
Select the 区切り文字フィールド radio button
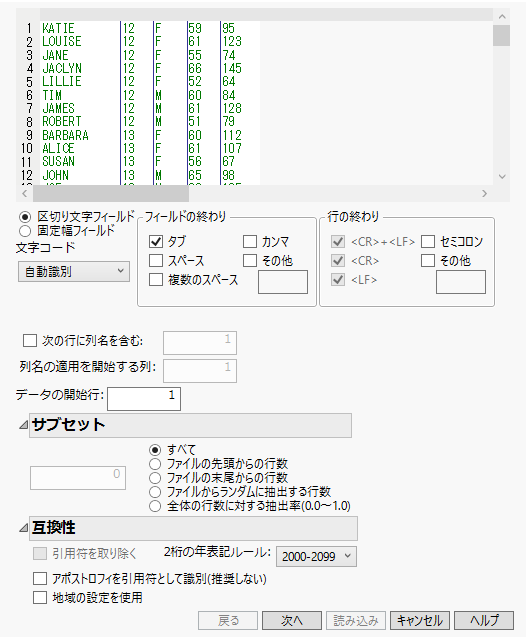(25, 217)
